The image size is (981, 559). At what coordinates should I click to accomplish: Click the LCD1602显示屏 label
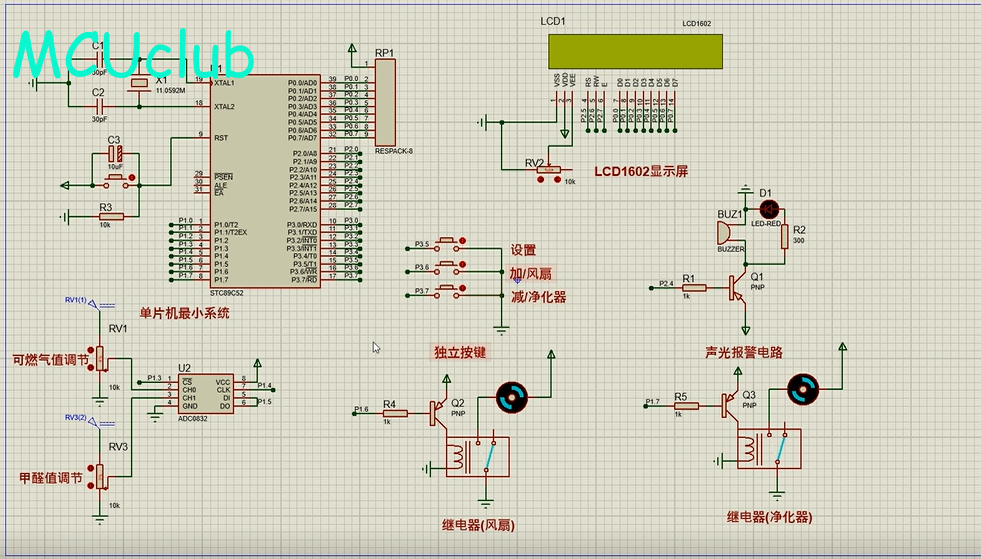641,172
